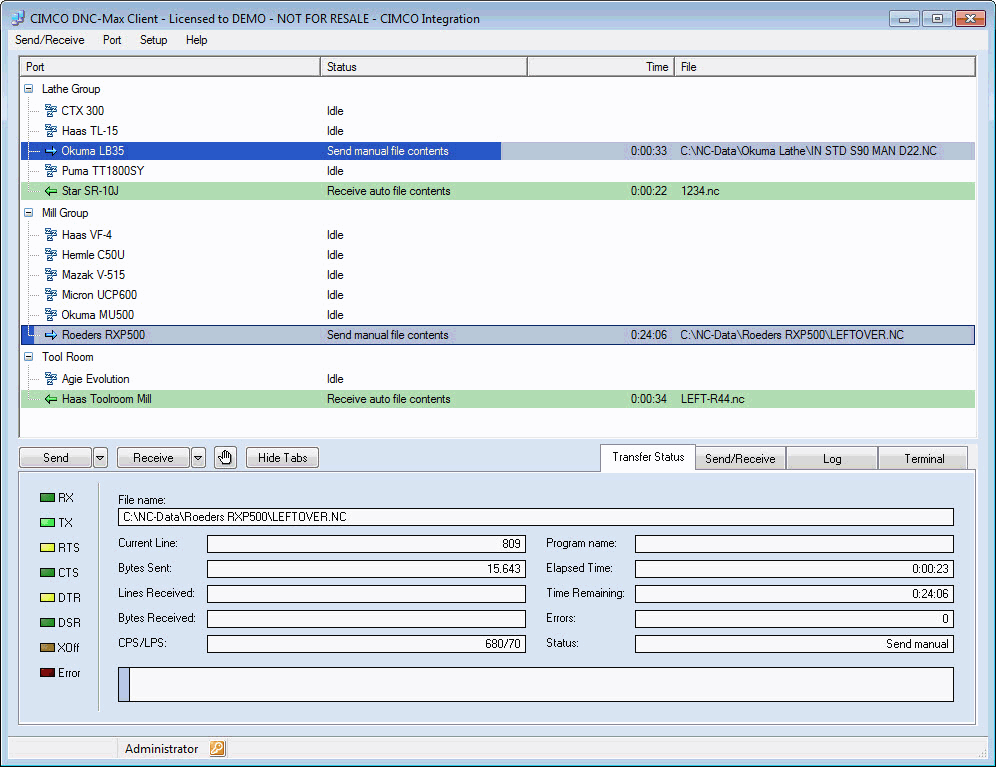Click the Haas VF-4 port icon
This screenshot has width=996, height=767.
point(51,235)
